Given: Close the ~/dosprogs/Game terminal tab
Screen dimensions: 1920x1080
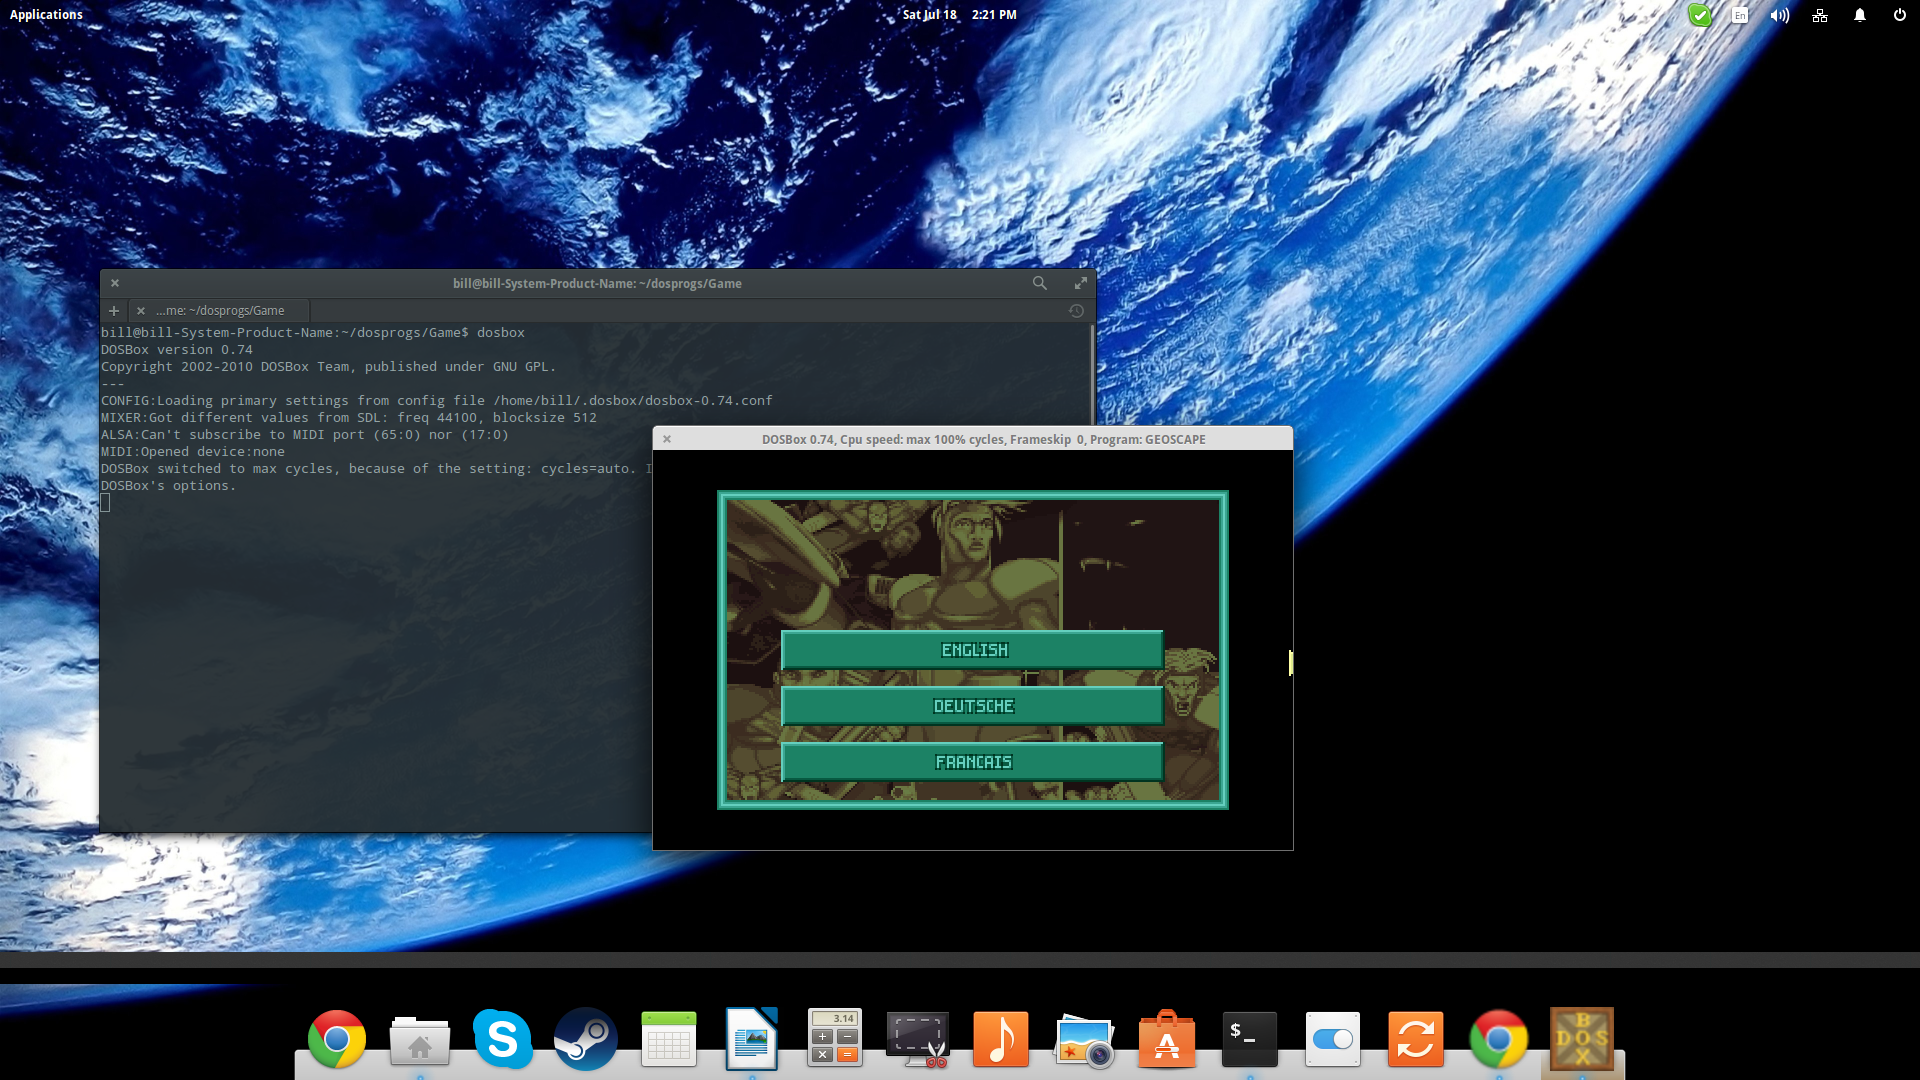Looking at the screenshot, I should (x=141, y=311).
